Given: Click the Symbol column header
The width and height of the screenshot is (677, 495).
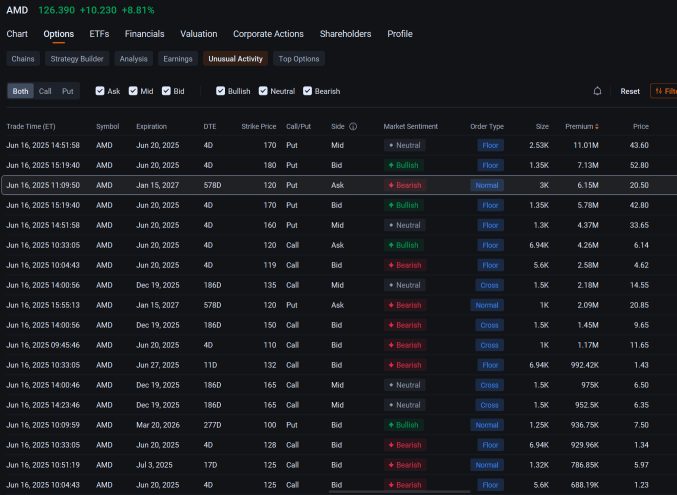Looking at the screenshot, I should point(108,127).
